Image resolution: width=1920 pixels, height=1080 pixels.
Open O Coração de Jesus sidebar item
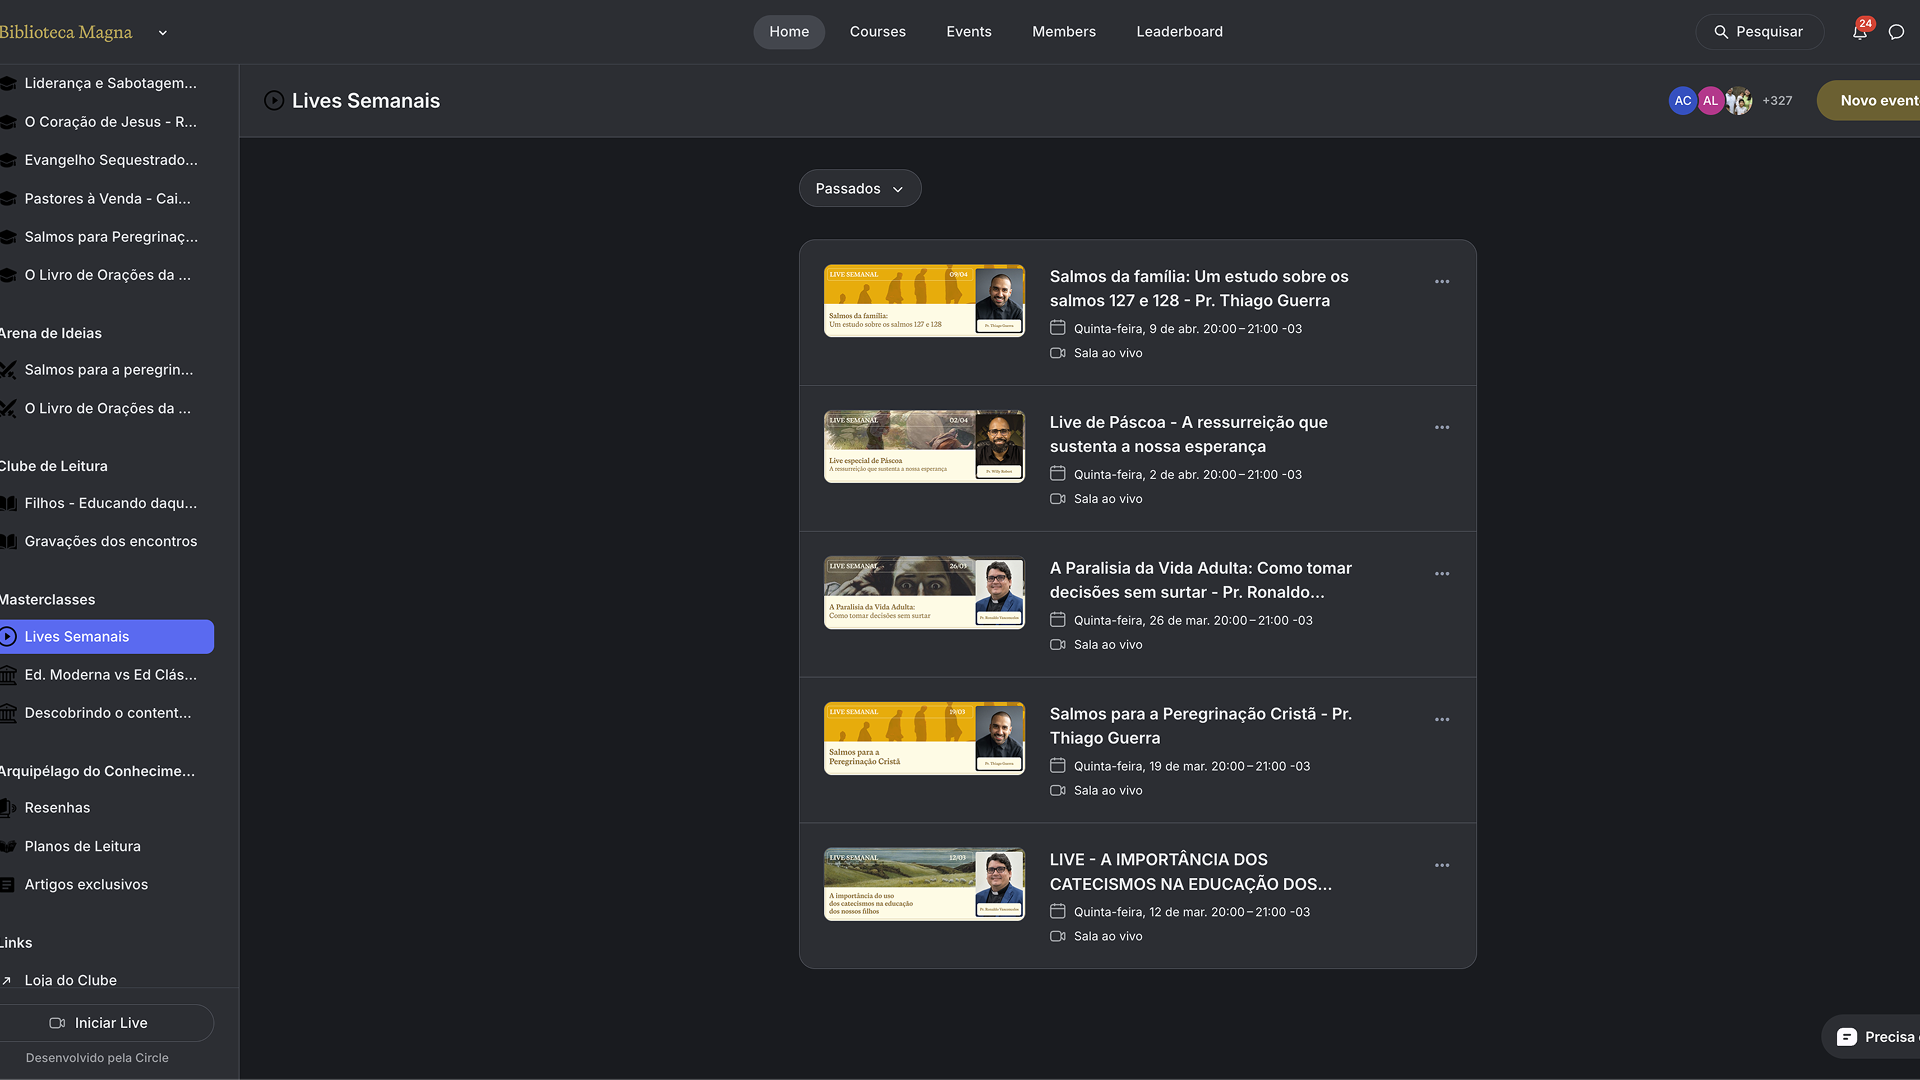(107, 122)
